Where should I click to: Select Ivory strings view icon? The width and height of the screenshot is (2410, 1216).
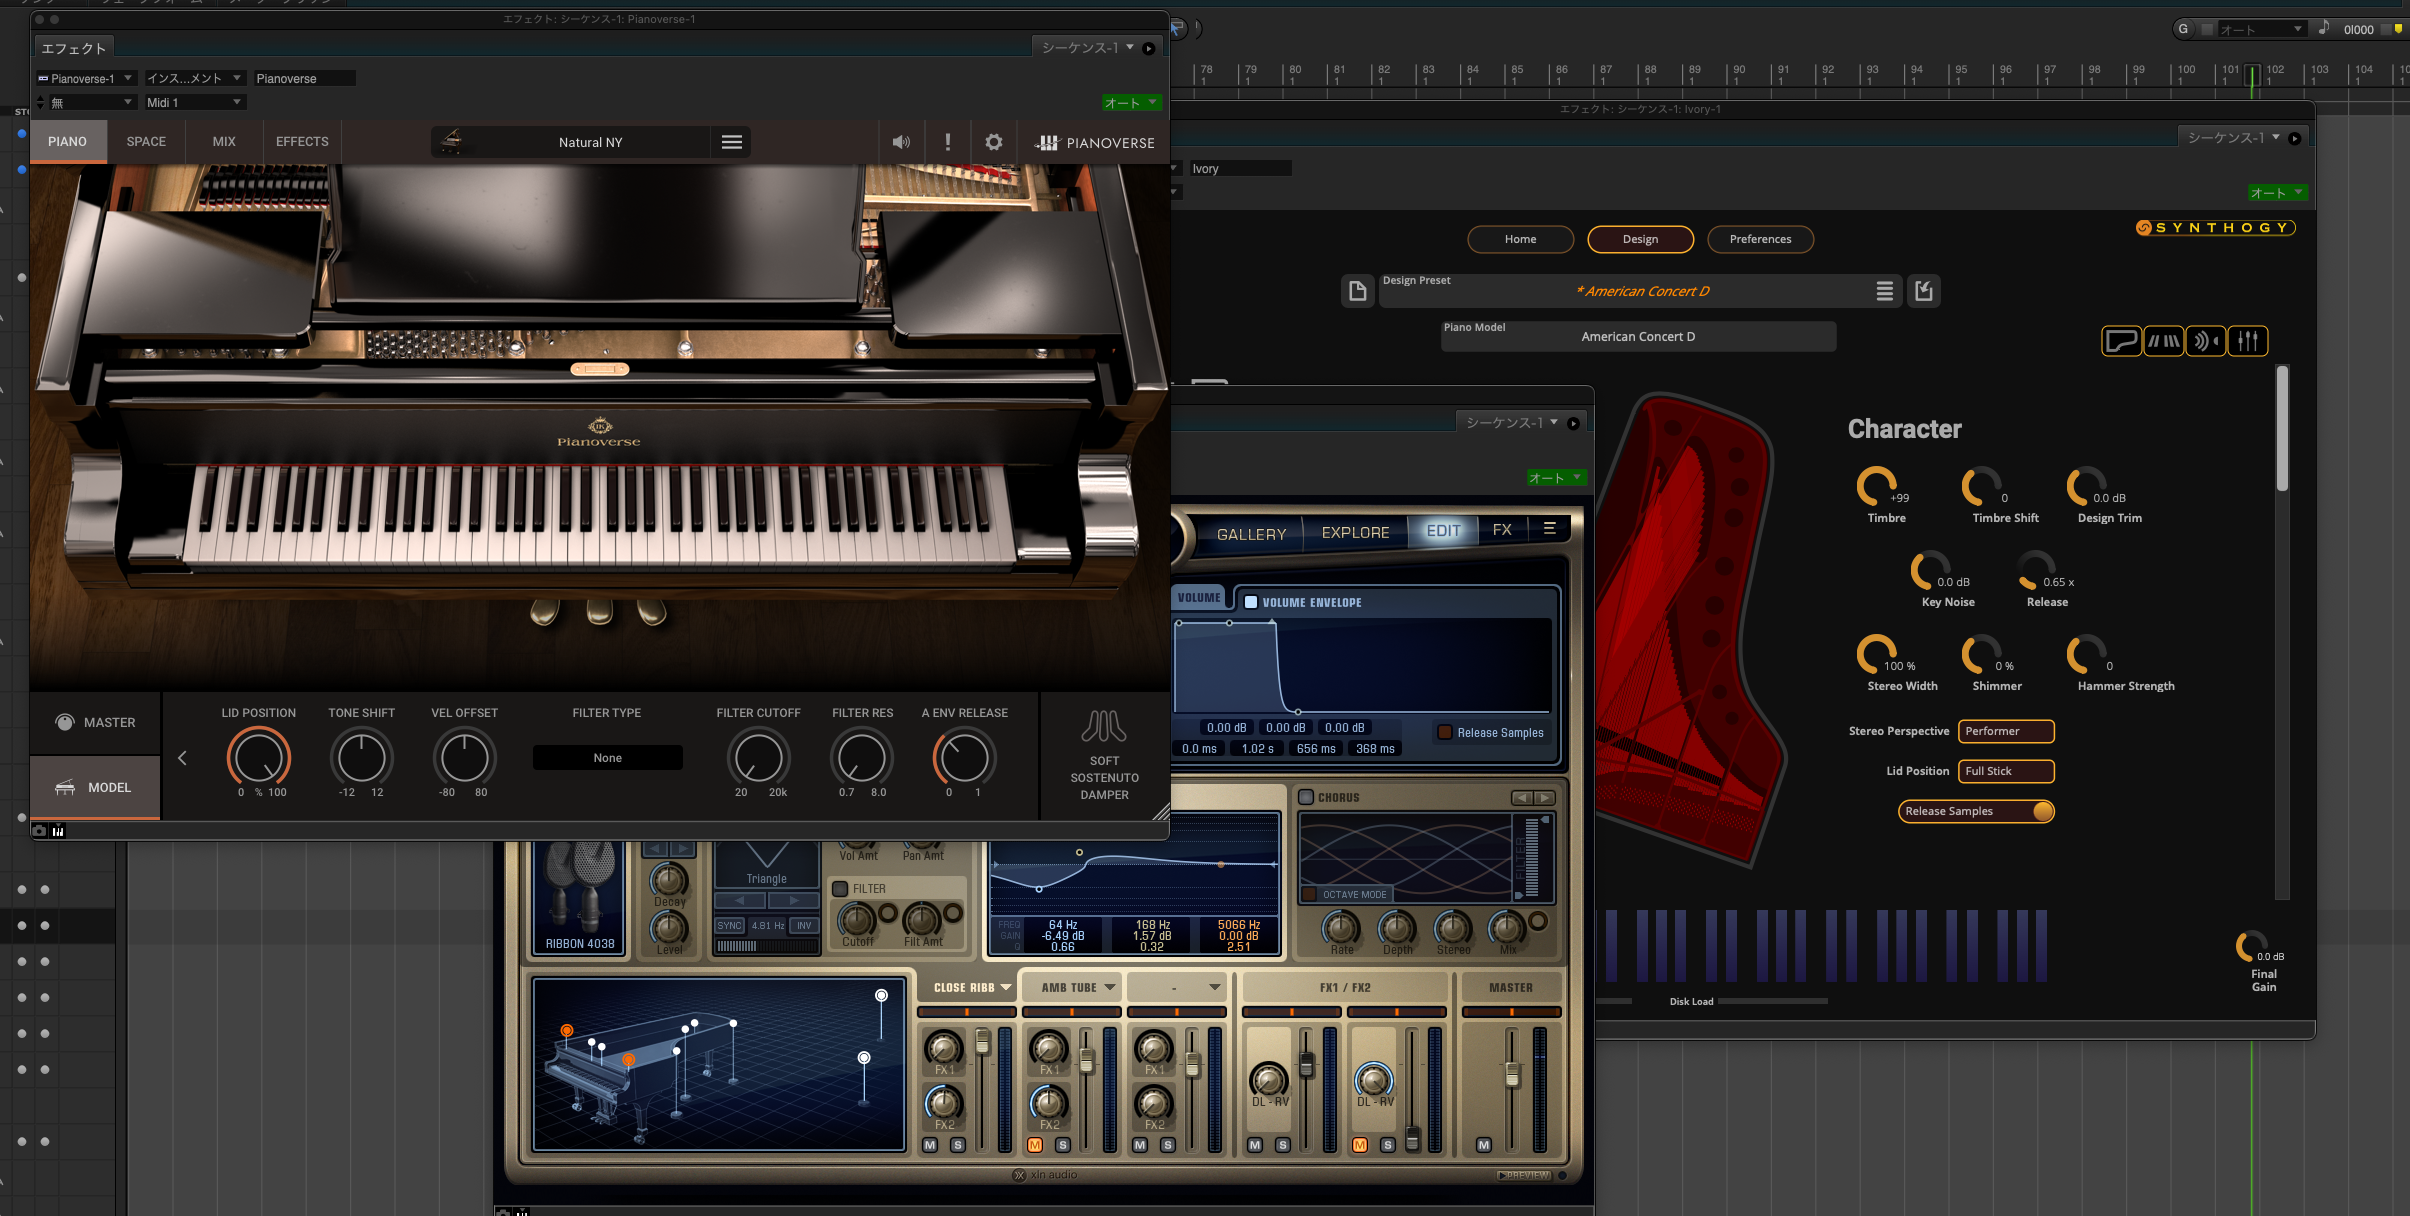pos(2164,341)
